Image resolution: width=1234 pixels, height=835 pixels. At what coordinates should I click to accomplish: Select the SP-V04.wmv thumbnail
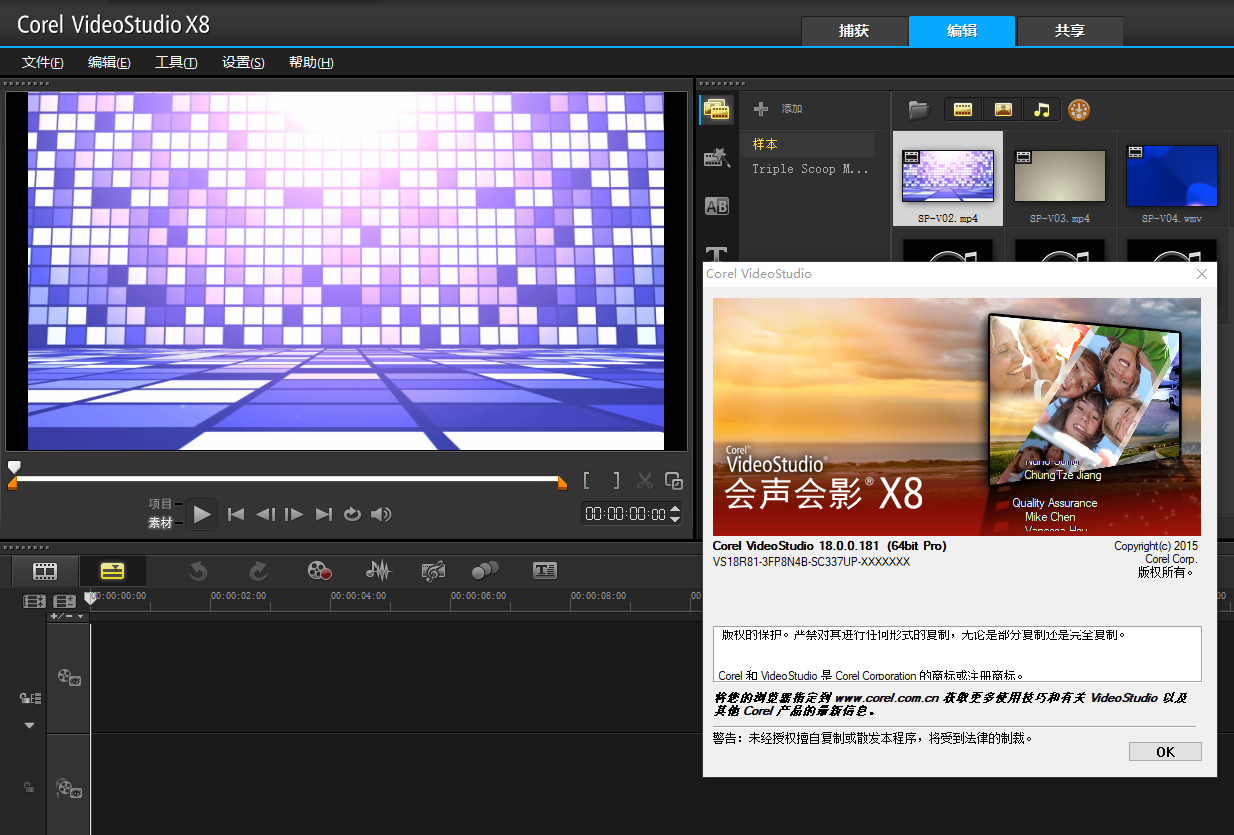coord(1171,177)
